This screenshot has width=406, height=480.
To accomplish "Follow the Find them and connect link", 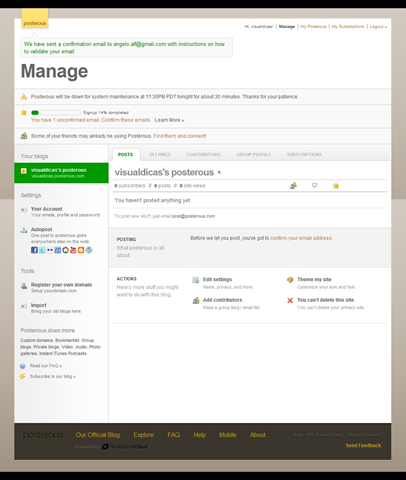I will pos(180,136).
